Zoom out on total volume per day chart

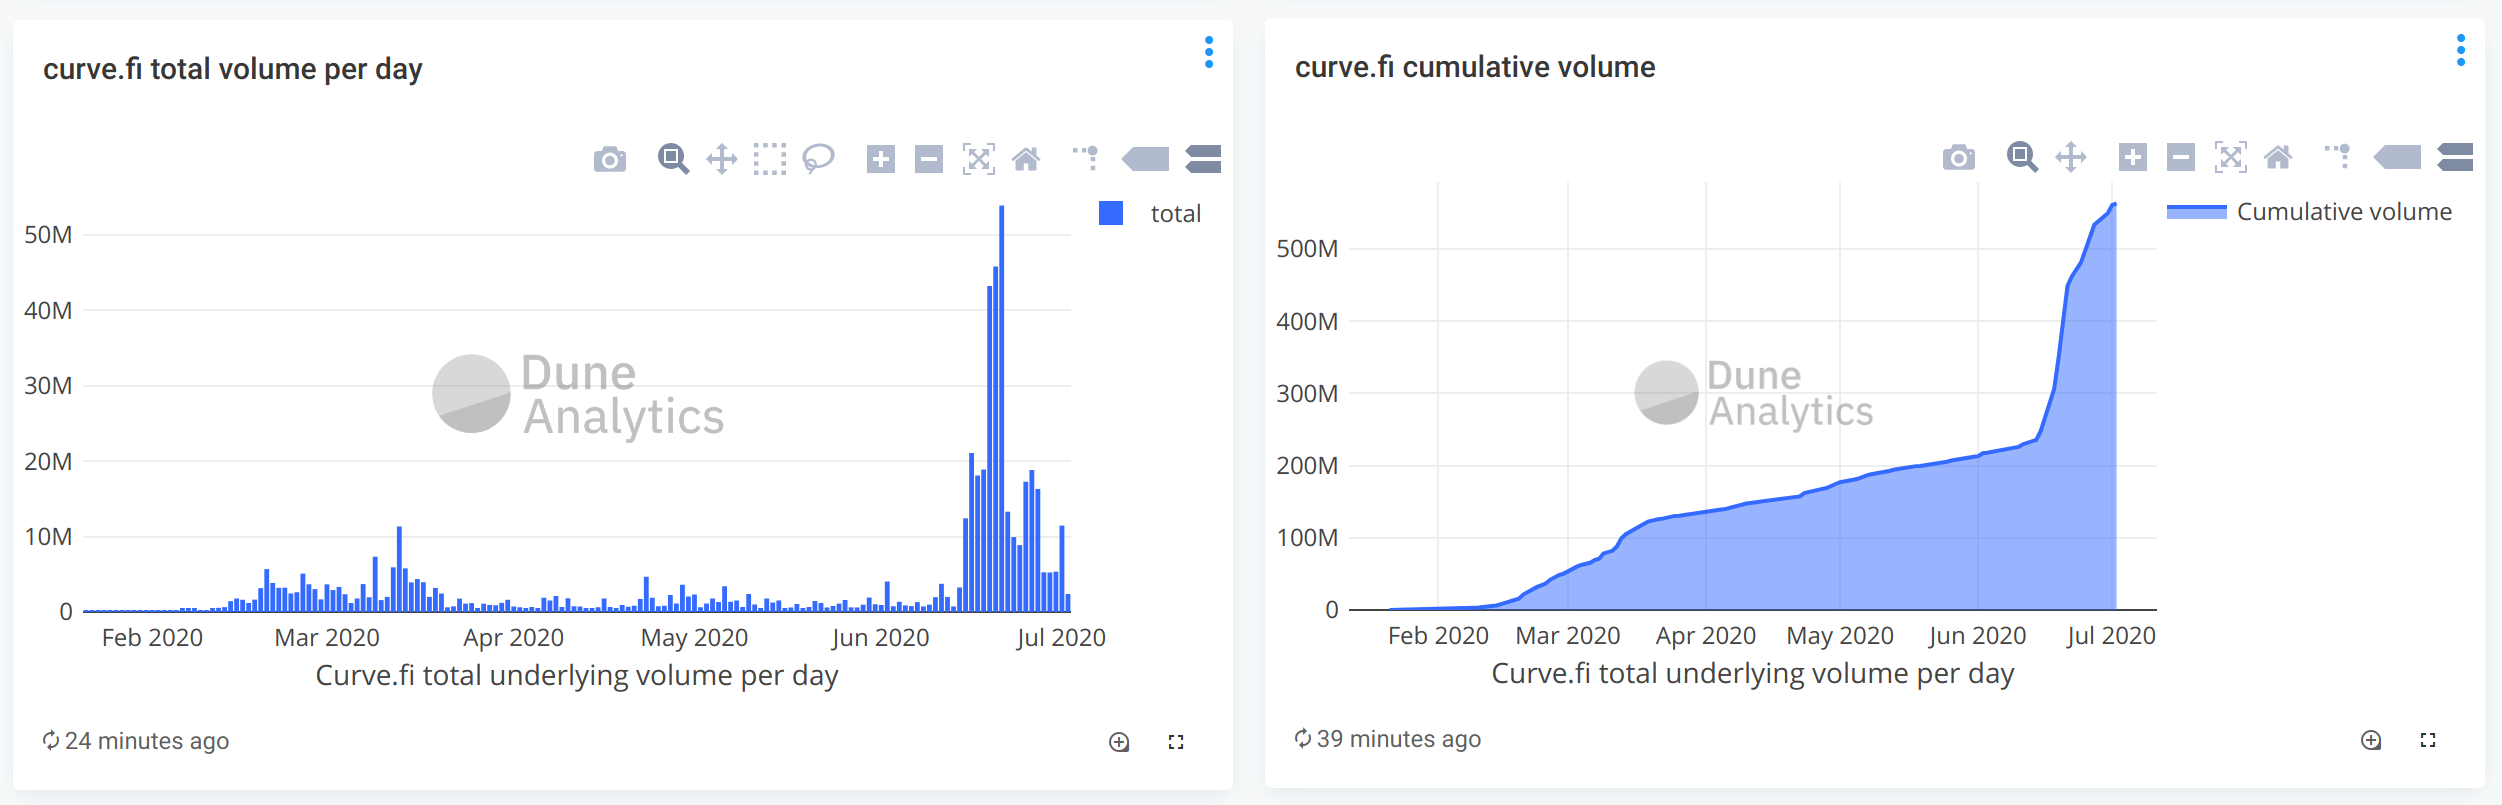coord(929,159)
